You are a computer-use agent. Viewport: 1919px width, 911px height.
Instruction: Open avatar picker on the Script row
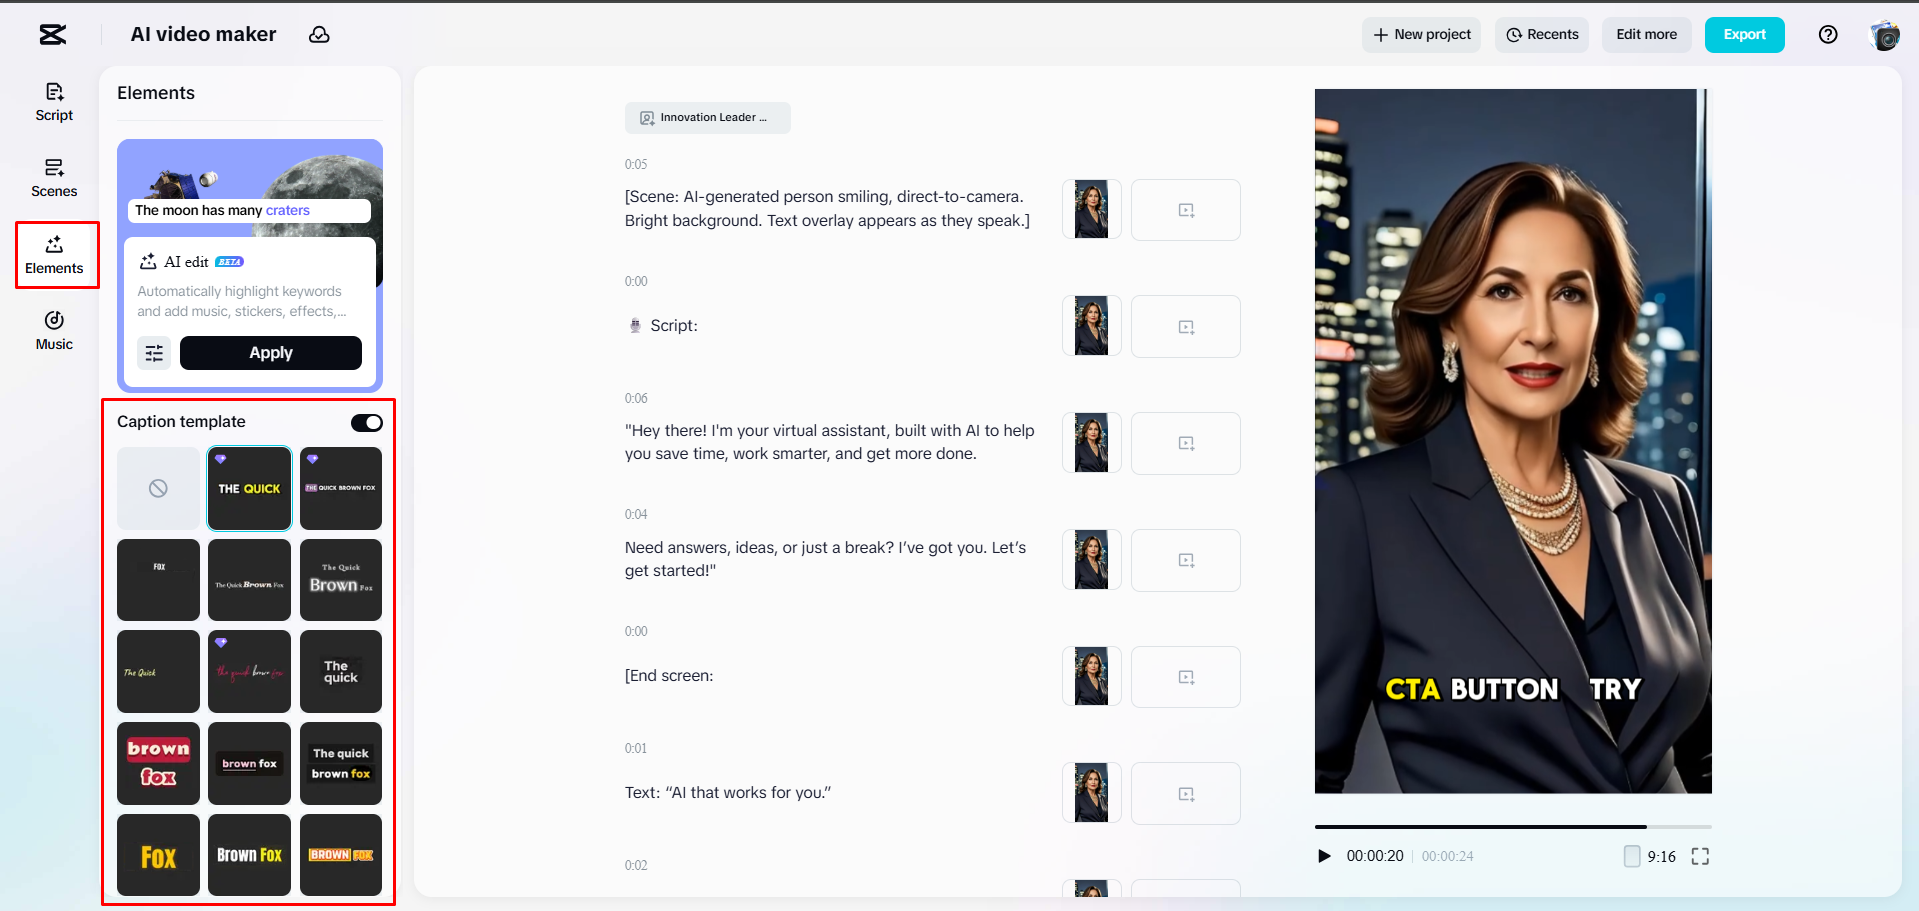coord(1091,326)
